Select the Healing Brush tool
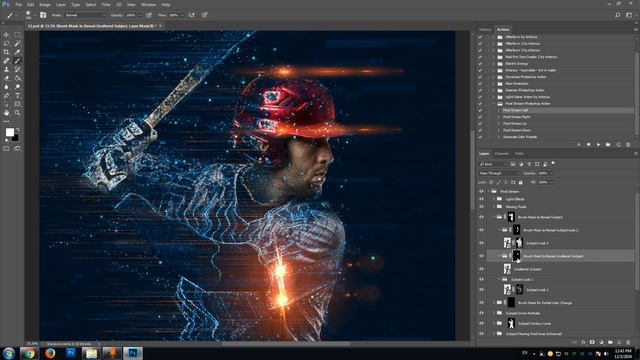This screenshot has height=360, width=640. [6, 61]
